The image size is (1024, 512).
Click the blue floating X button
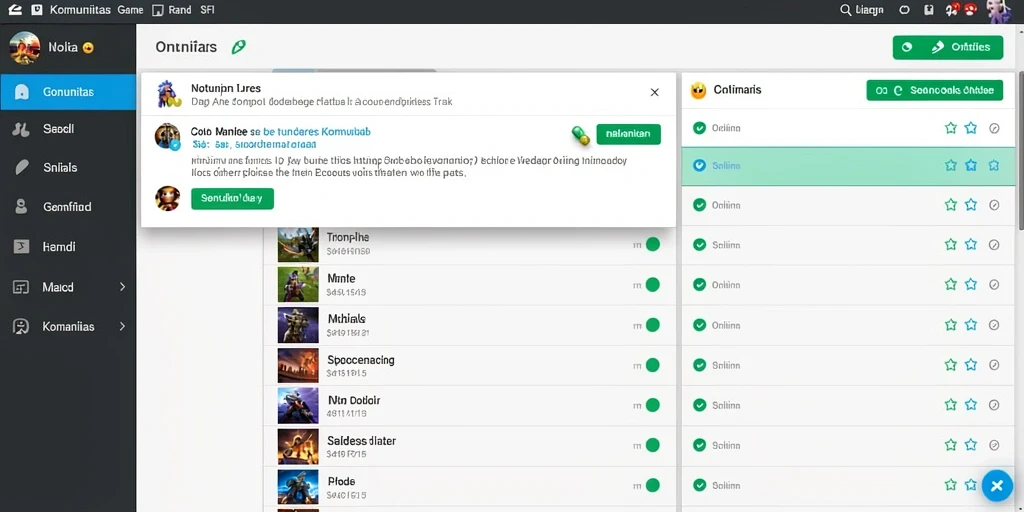pyautogui.click(x=997, y=485)
